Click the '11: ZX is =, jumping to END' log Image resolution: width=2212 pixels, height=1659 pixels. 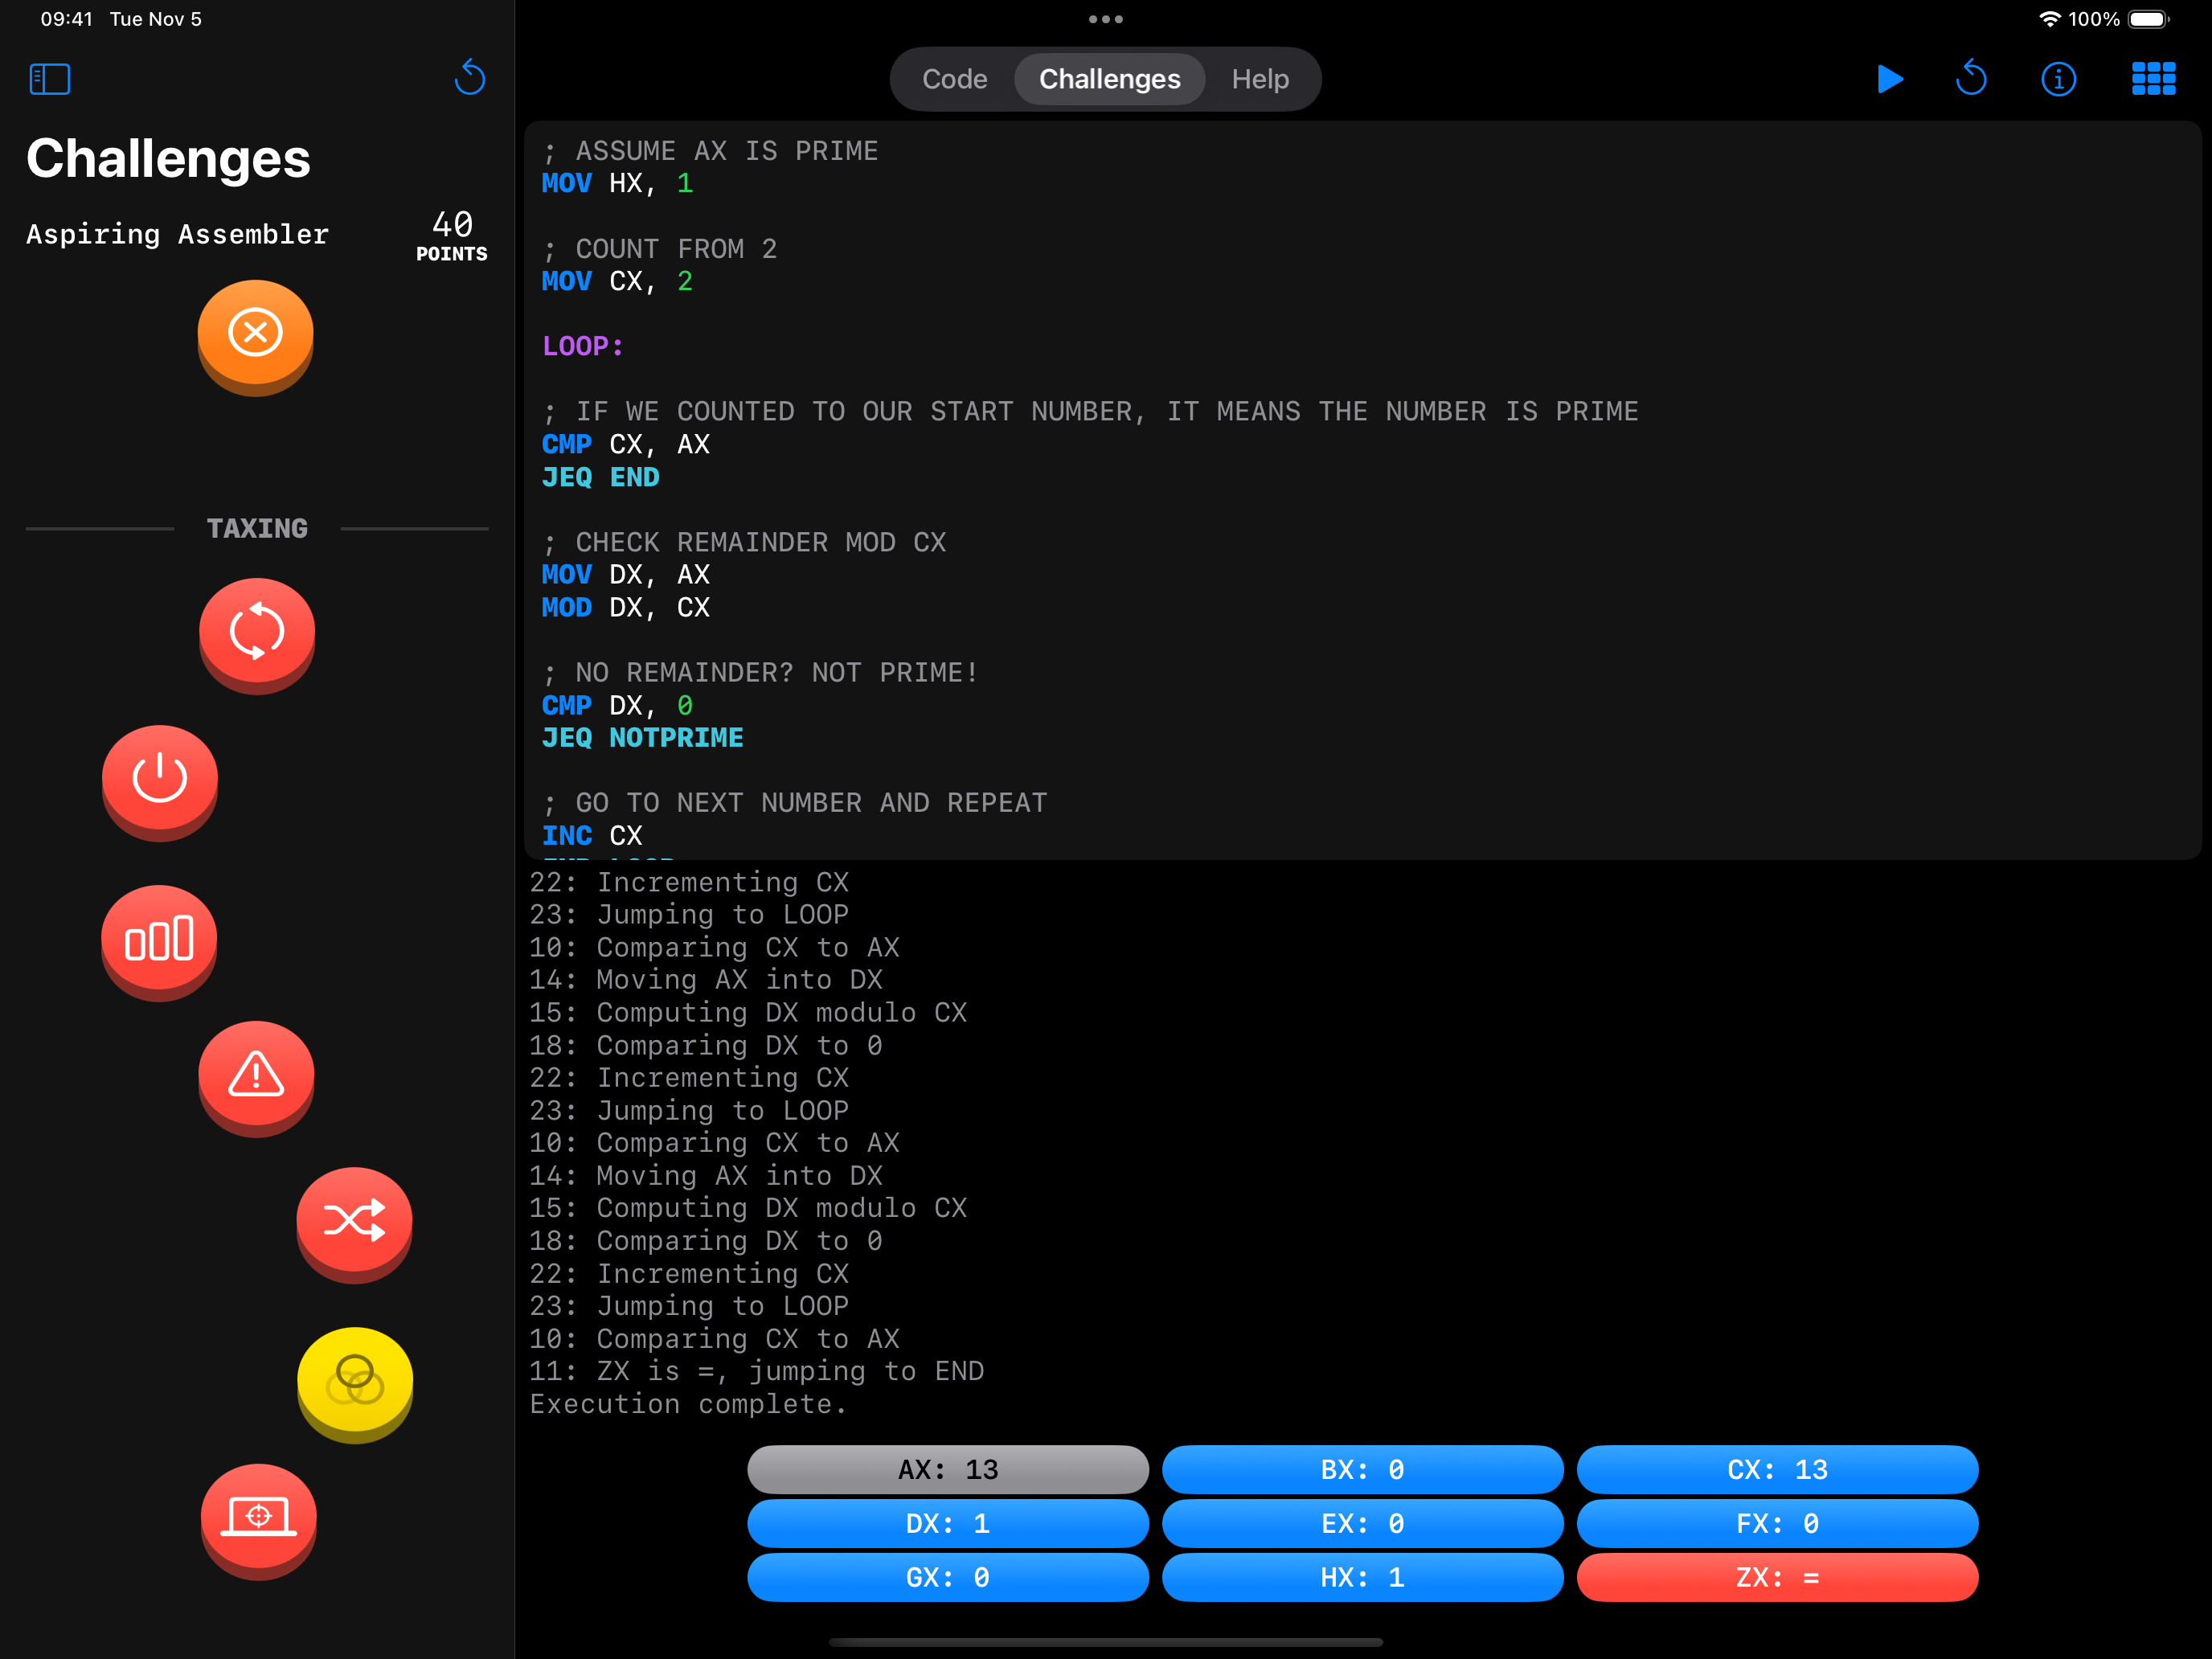coord(757,1371)
